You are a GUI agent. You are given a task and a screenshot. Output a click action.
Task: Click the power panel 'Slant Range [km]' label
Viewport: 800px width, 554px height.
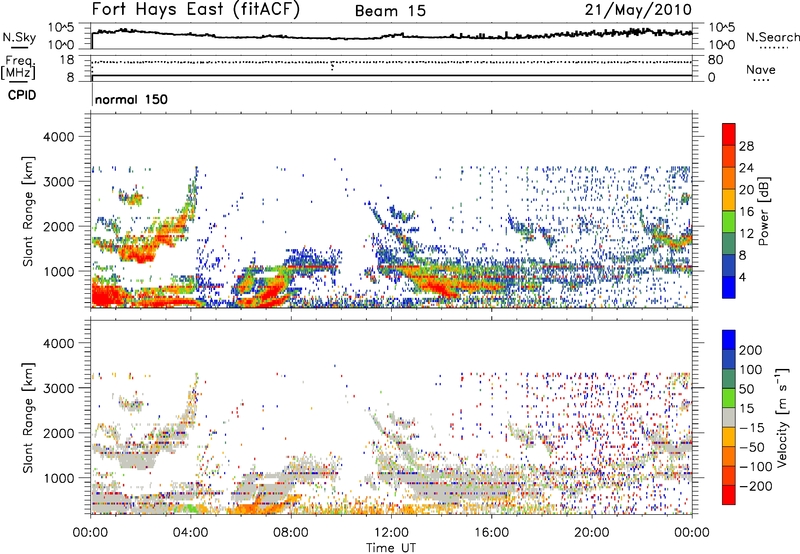pyautogui.click(x=28, y=211)
